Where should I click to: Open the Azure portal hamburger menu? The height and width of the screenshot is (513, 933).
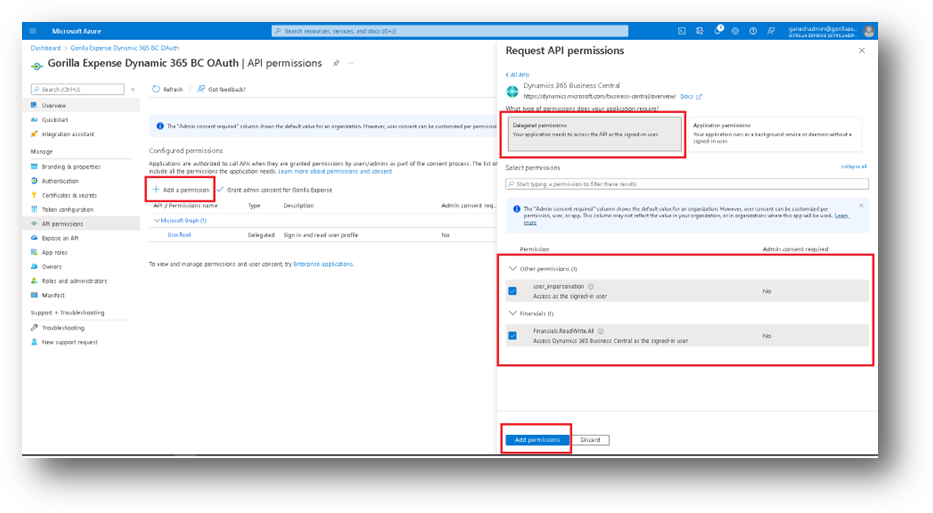tap(33, 31)
